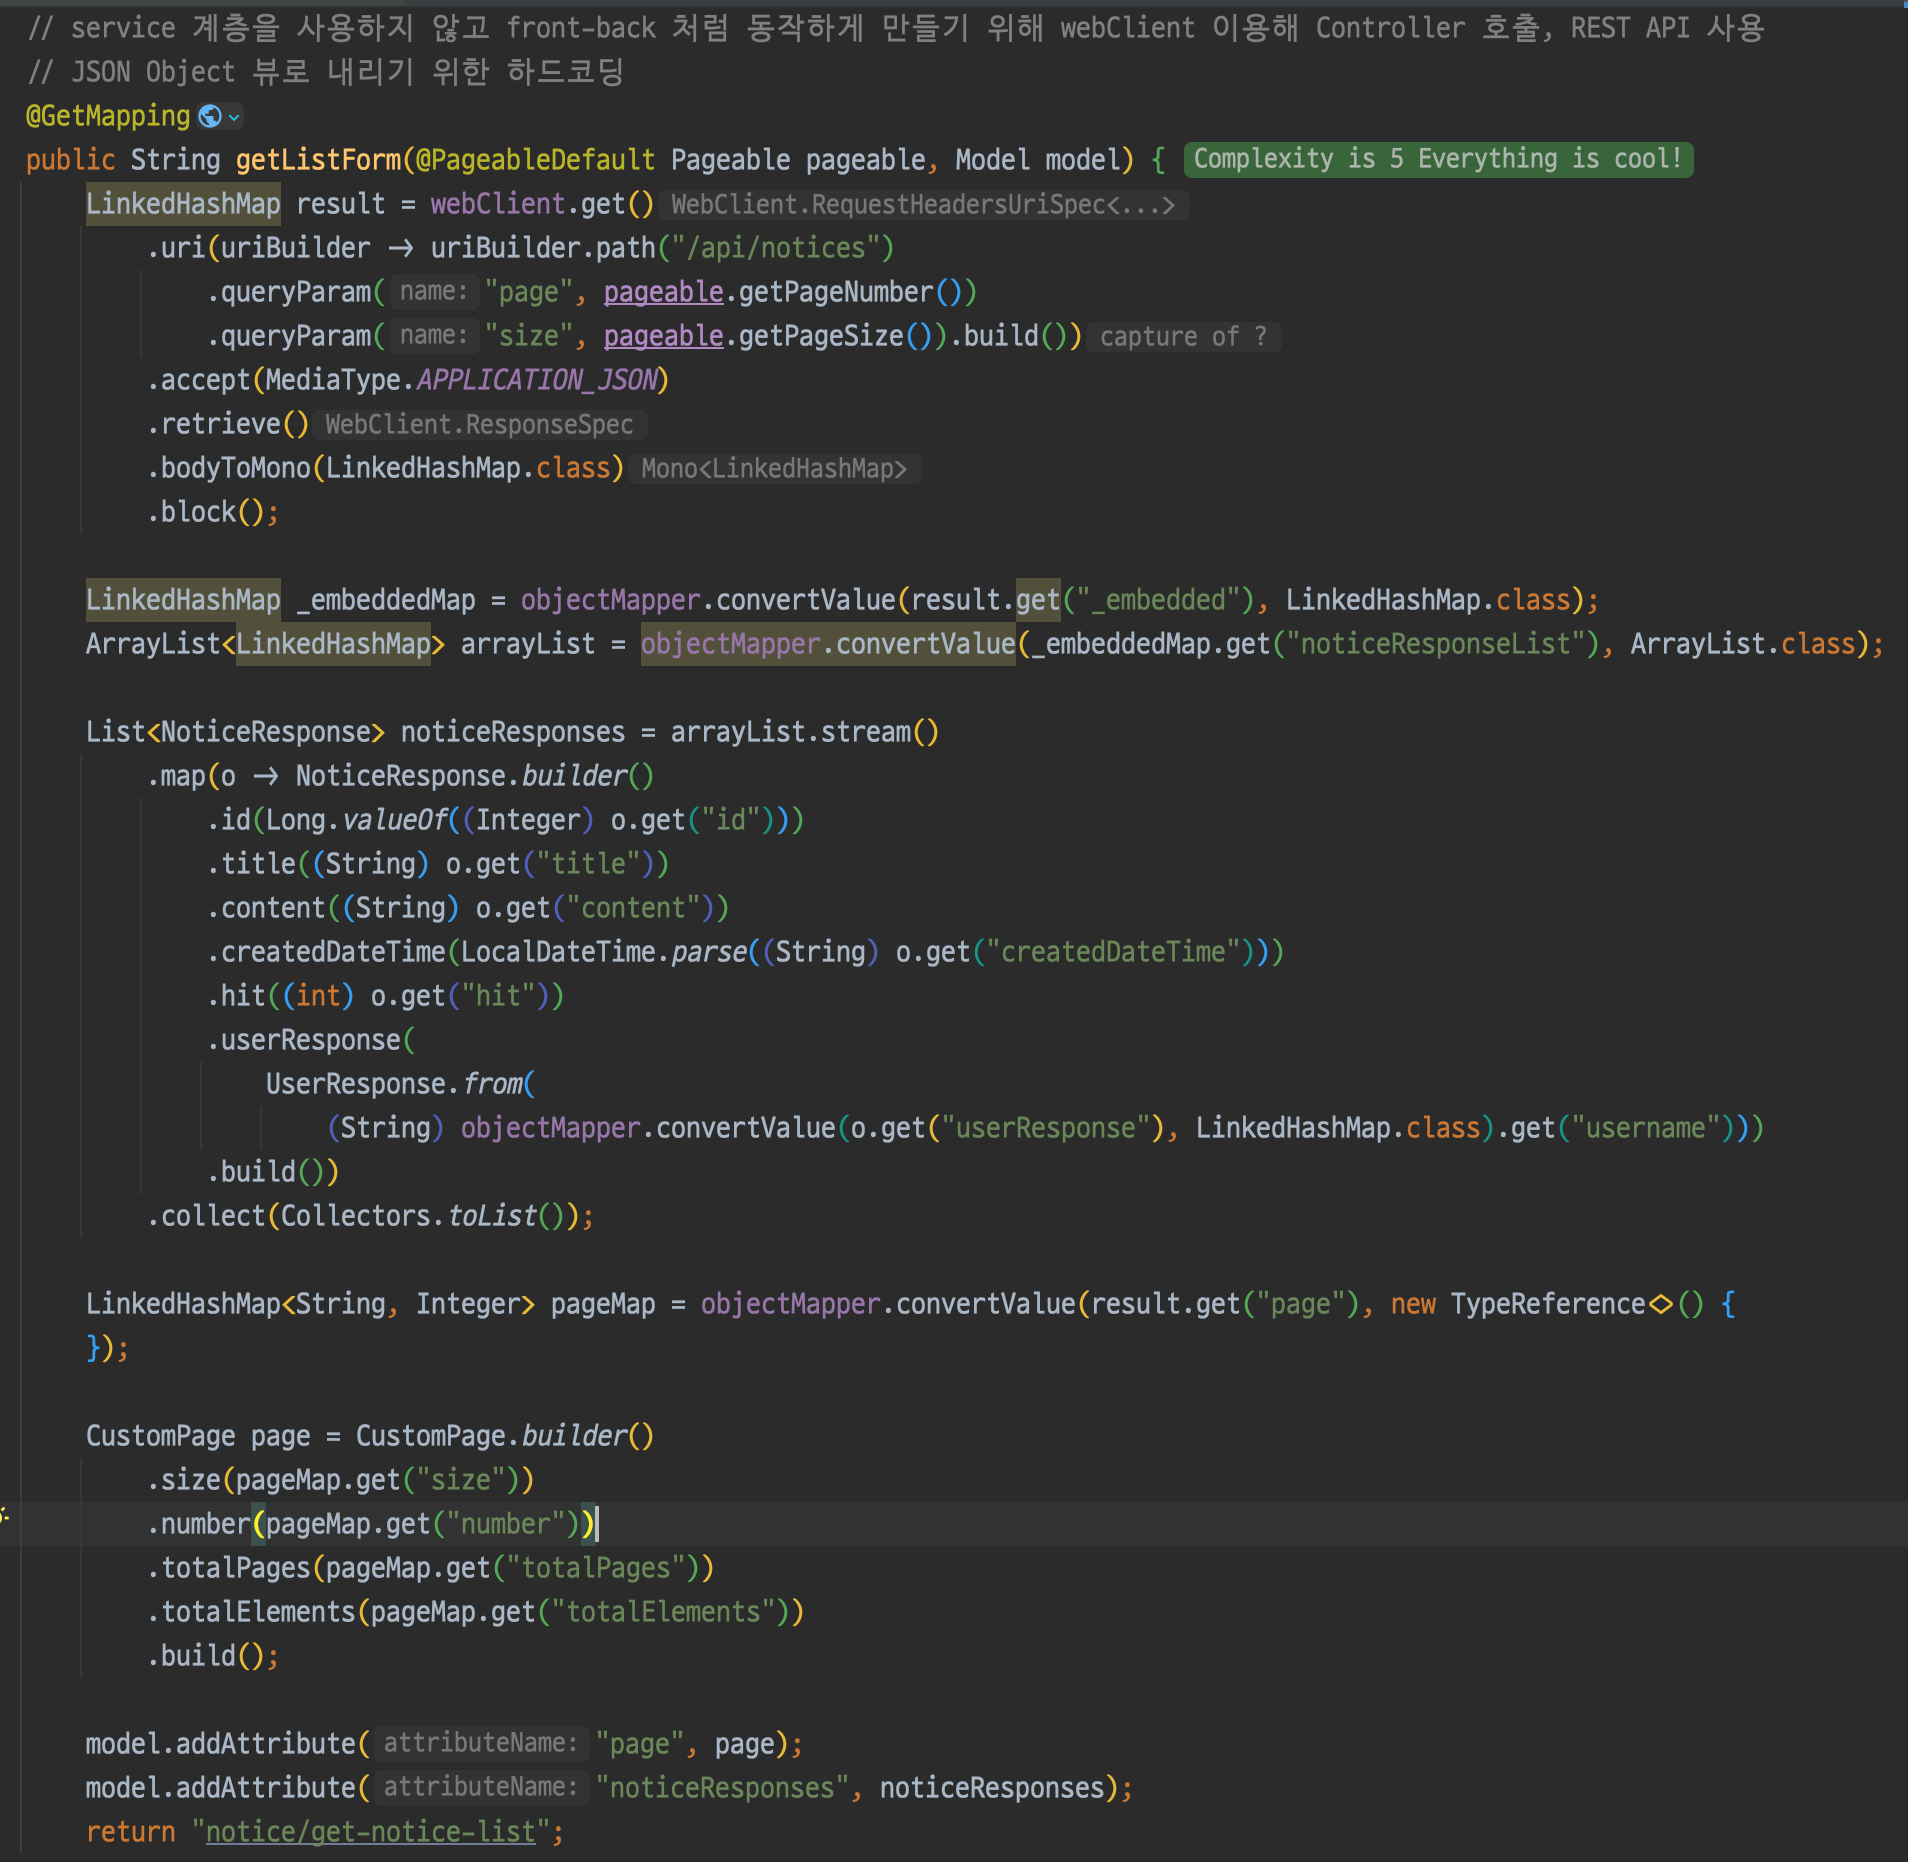Click the APPLICATION_JSON constant in accept call

[537, 379]
